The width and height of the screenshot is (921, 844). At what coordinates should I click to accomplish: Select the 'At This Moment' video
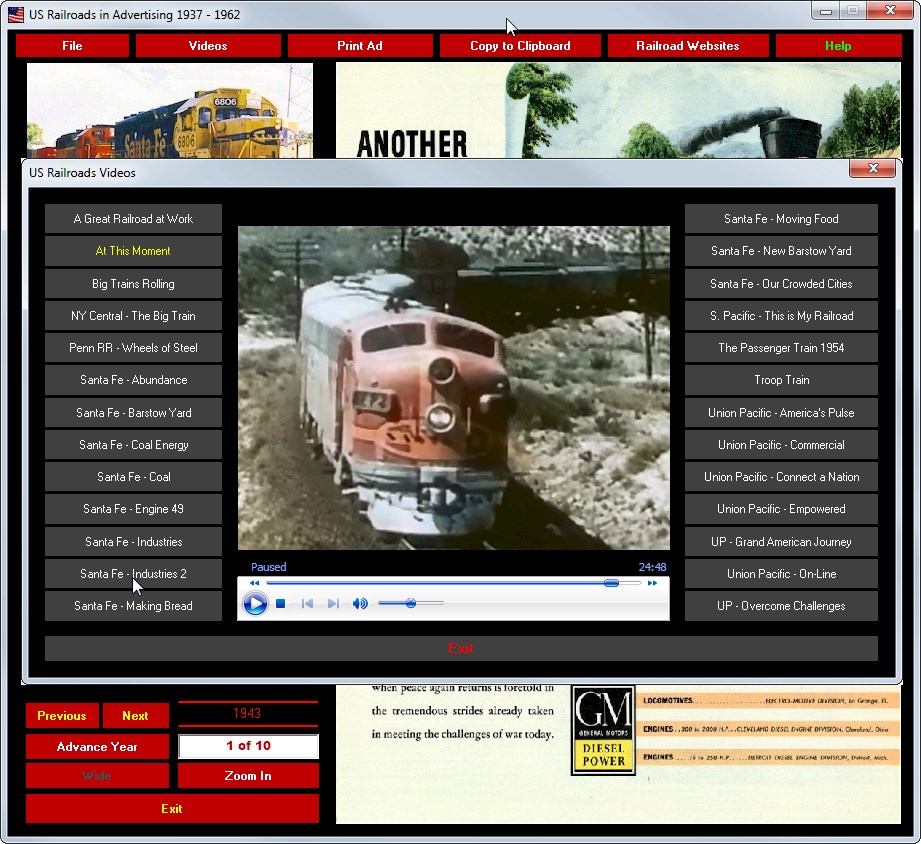coord(133,251)
